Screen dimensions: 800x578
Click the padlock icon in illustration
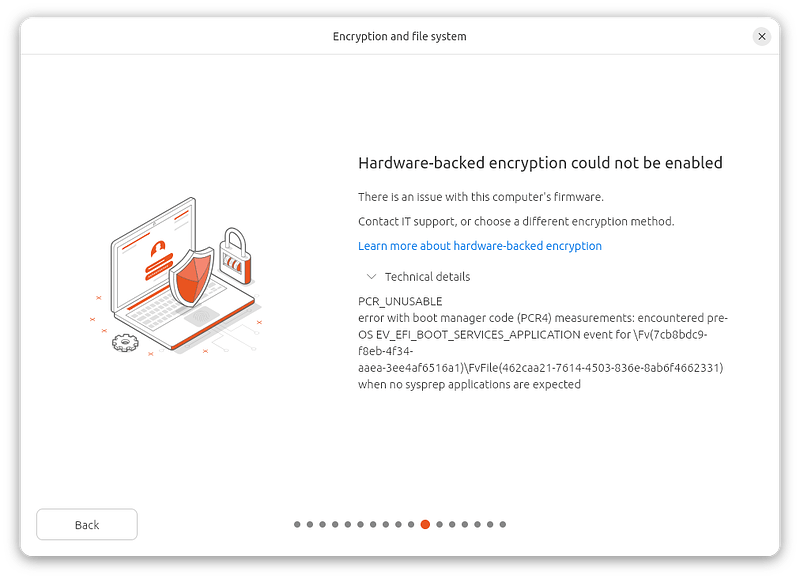point(235,256)
